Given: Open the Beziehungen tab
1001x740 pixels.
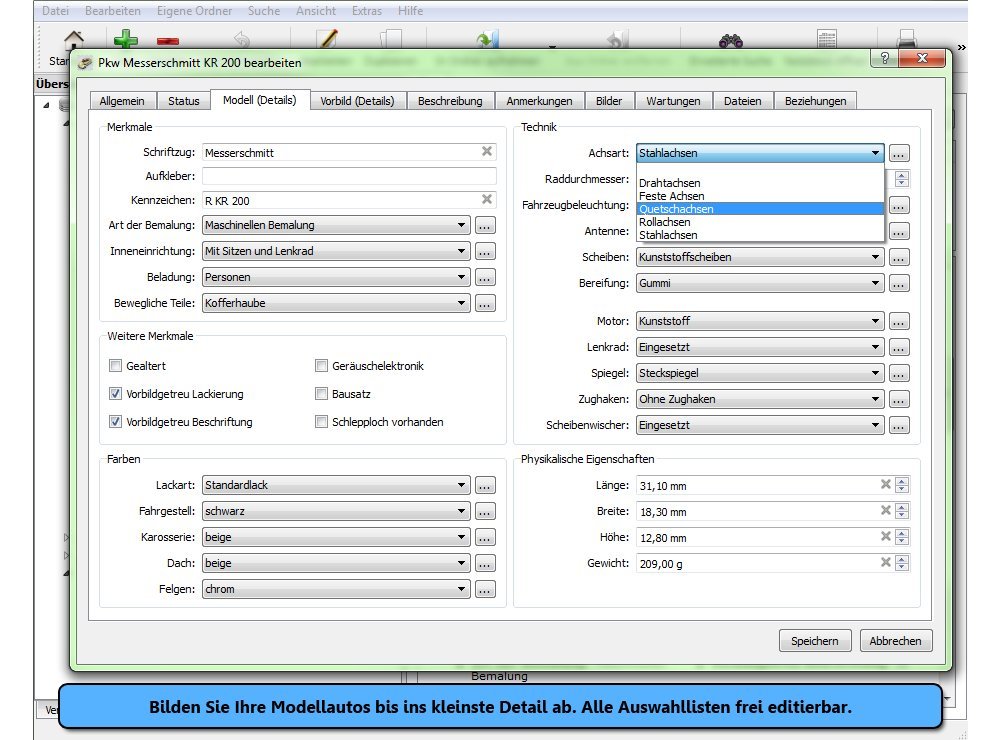Looking at the screenshot, I should pos(816,101).
